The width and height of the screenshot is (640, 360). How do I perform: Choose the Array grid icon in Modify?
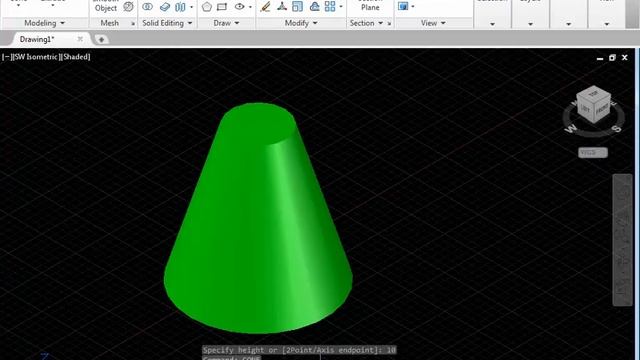(x=330, y=7)
